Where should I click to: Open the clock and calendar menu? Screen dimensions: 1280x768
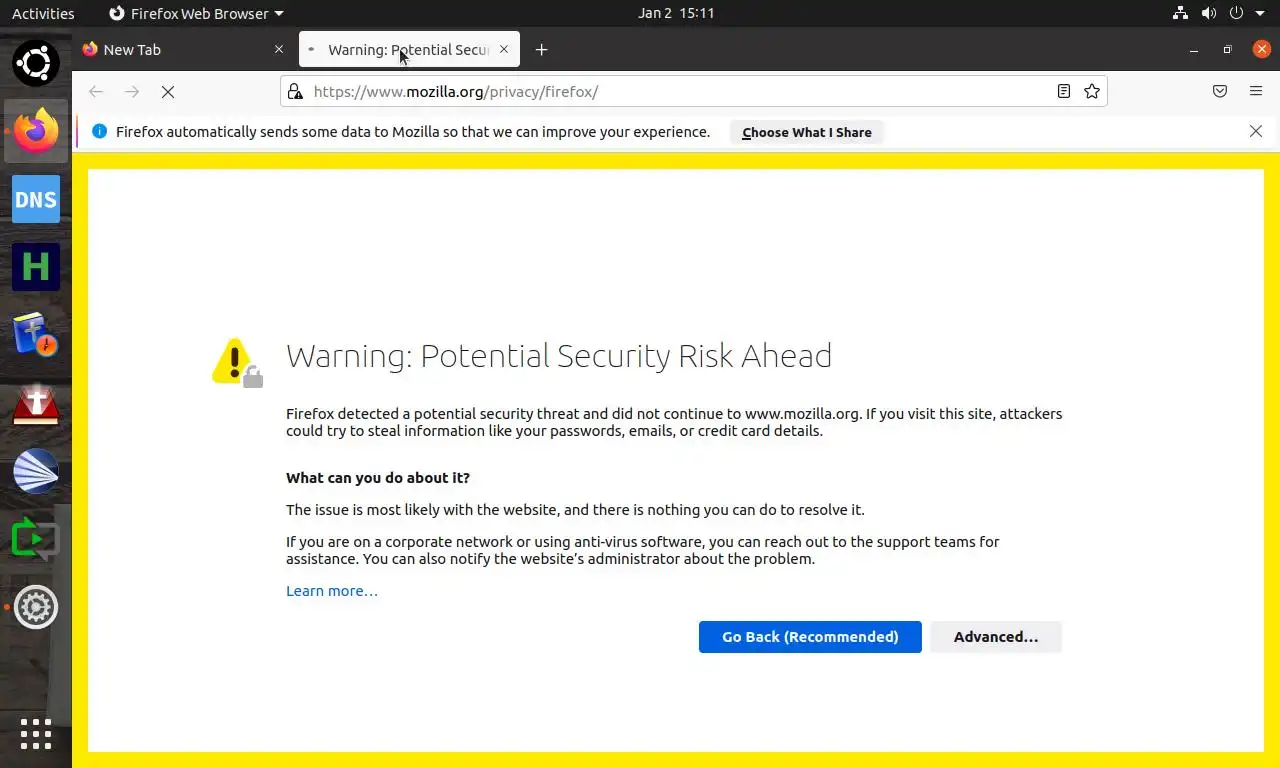676,13
